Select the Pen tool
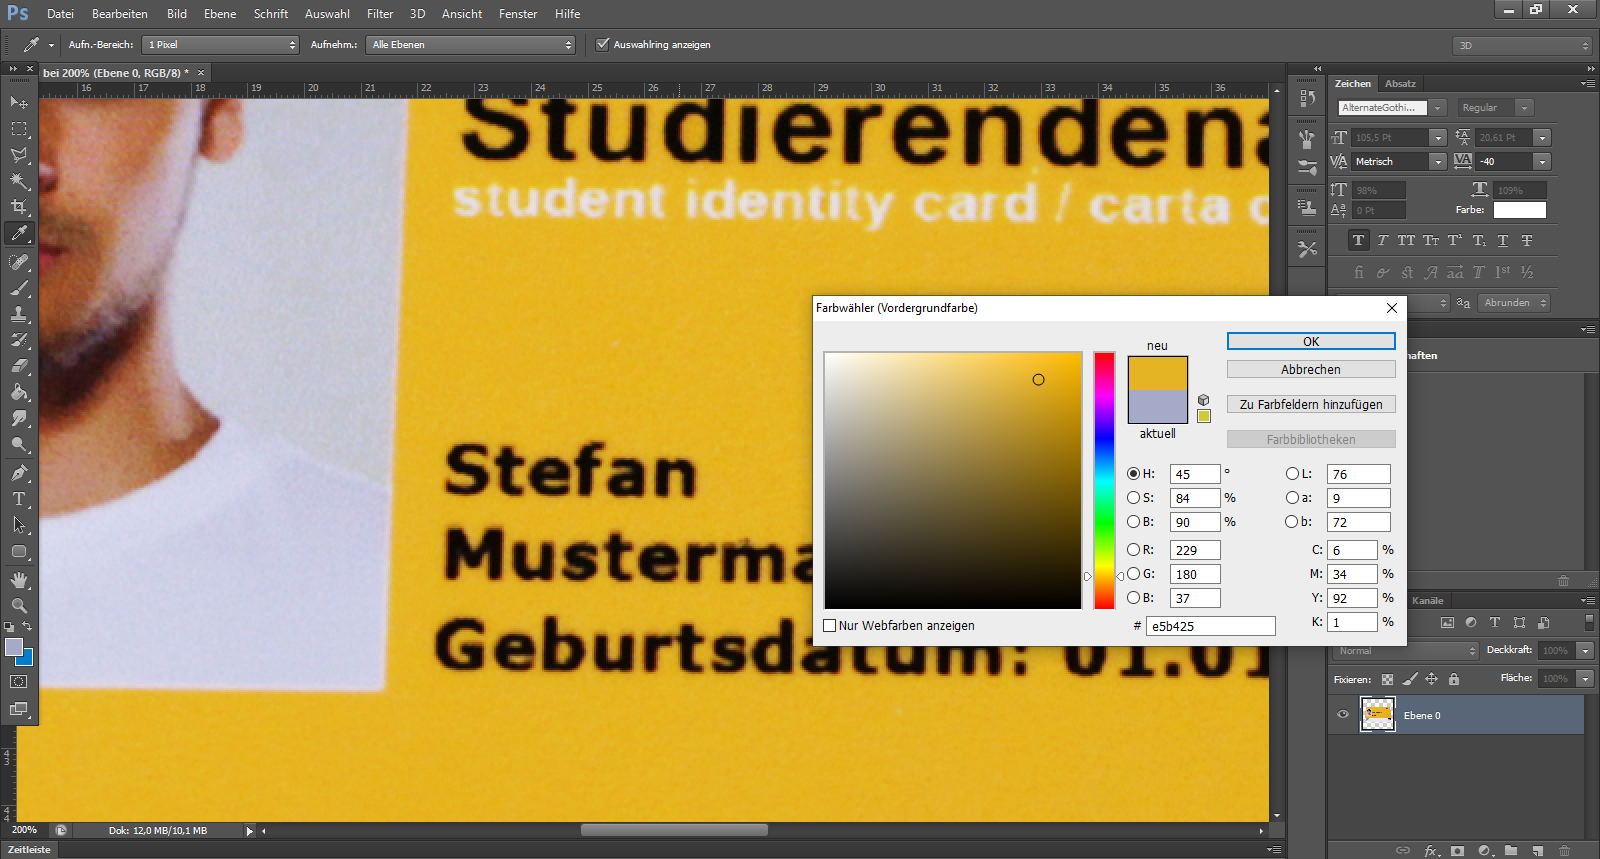The height and width of the screenshot is (859, 1600). click(19, 472)
